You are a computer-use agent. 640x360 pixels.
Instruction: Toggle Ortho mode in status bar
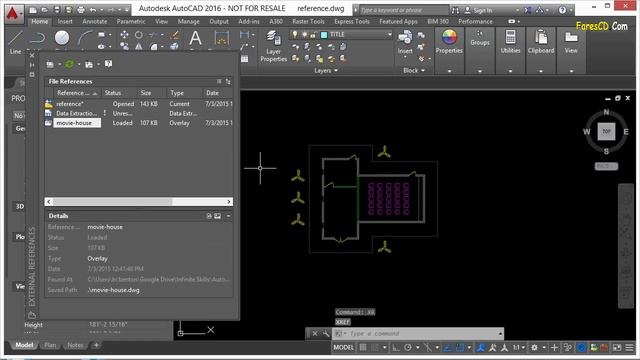(396, 347)
